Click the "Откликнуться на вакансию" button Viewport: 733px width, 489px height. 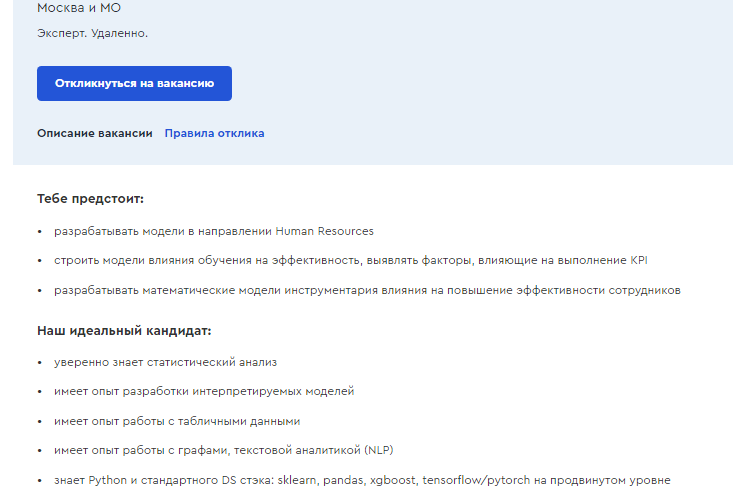tap(134, 84)
